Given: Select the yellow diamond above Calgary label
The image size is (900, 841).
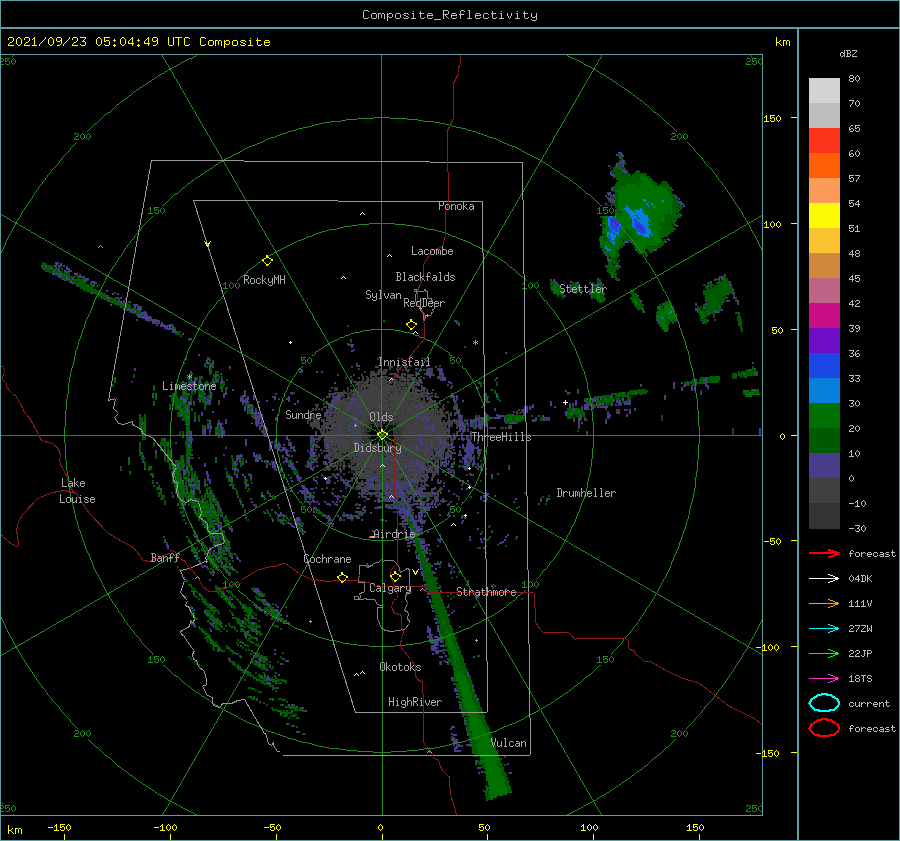Looking at the screenshot, I should (395, 576).
